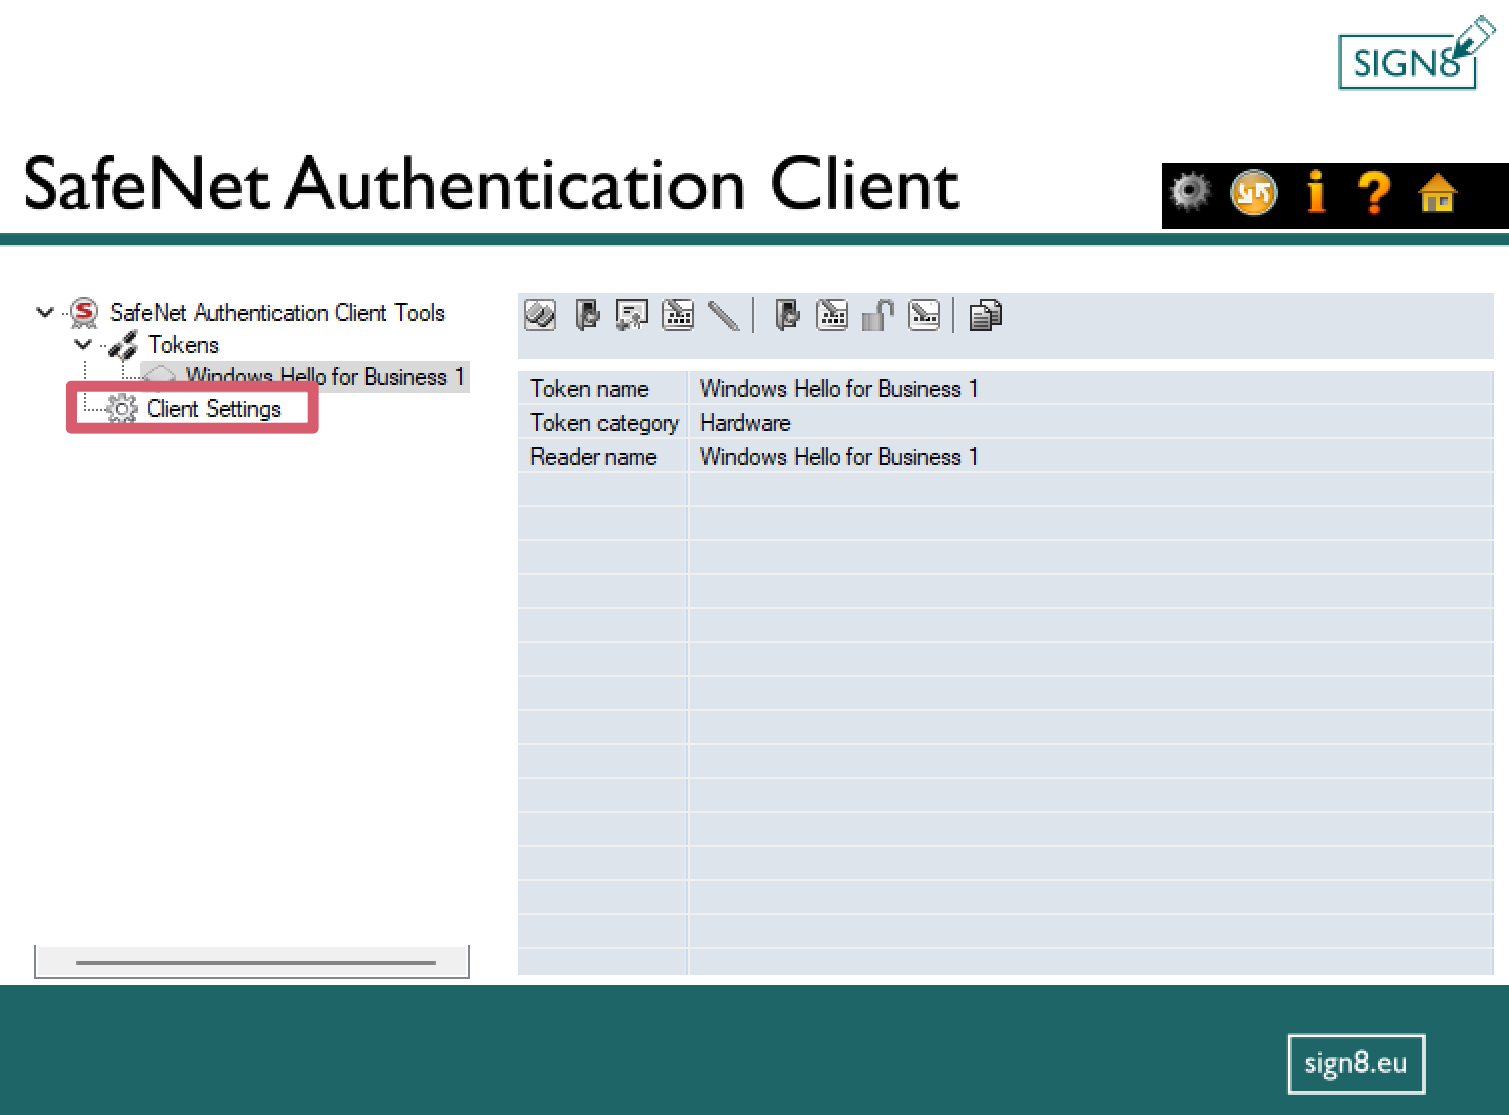Click the gear icon beside Client Settings

click(x=122, y=409)
